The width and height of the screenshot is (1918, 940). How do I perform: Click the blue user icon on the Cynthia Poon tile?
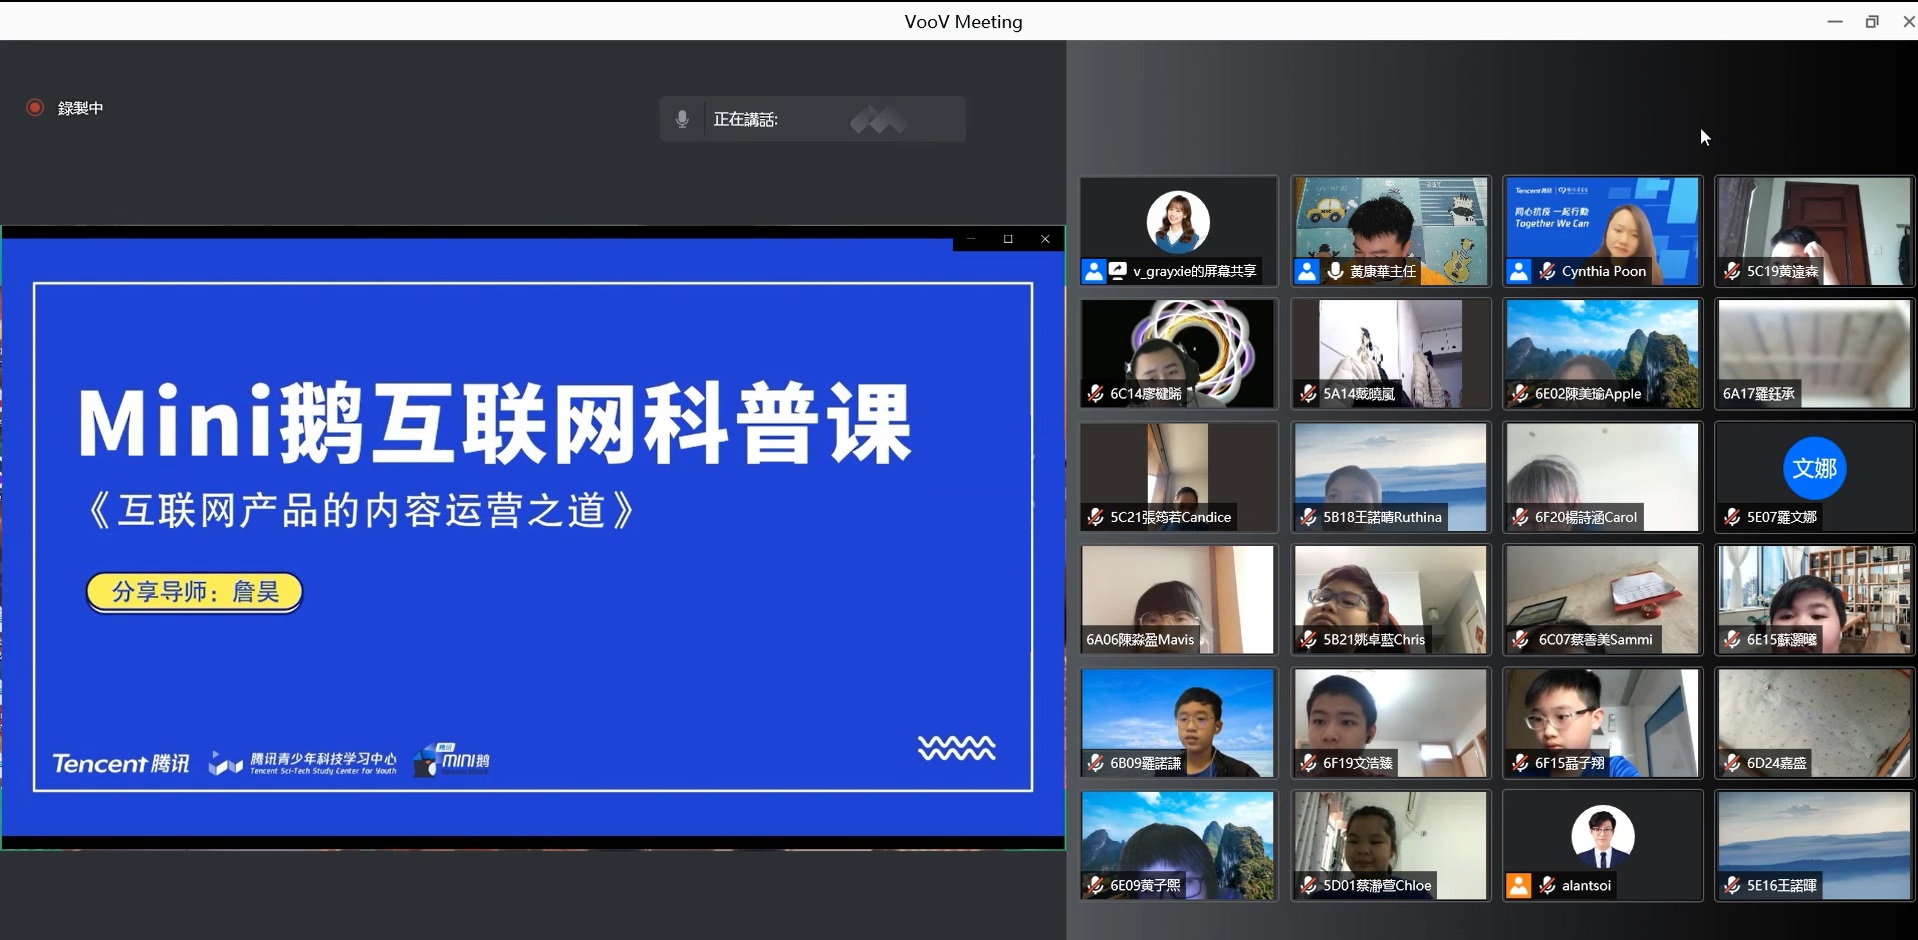(1518, 271)
